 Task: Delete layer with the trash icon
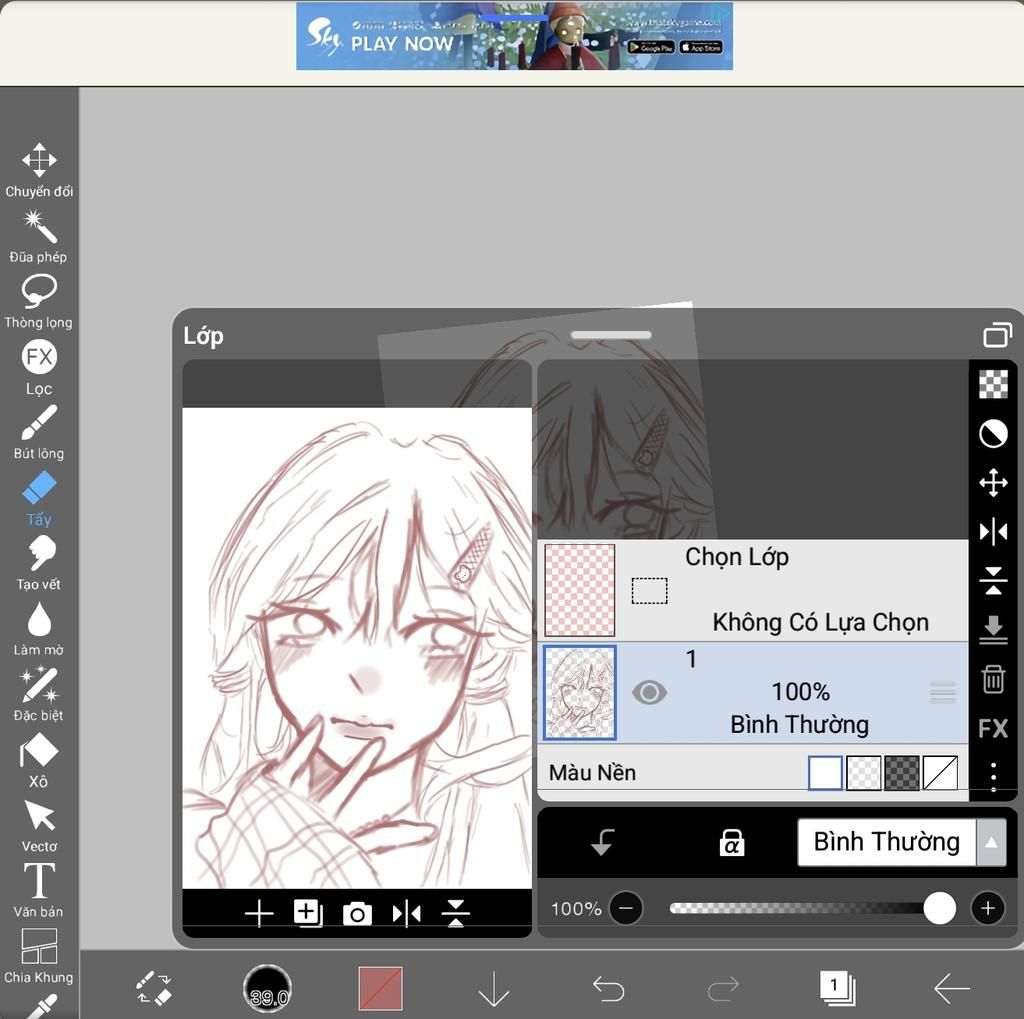tap(993, 680)
